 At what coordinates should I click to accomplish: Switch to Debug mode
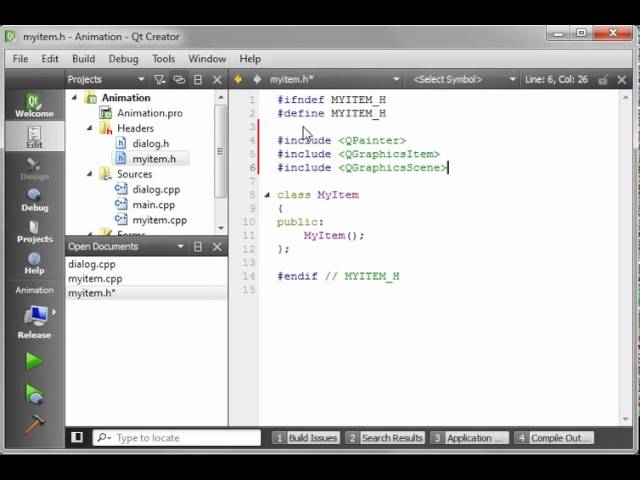(34, 200)
